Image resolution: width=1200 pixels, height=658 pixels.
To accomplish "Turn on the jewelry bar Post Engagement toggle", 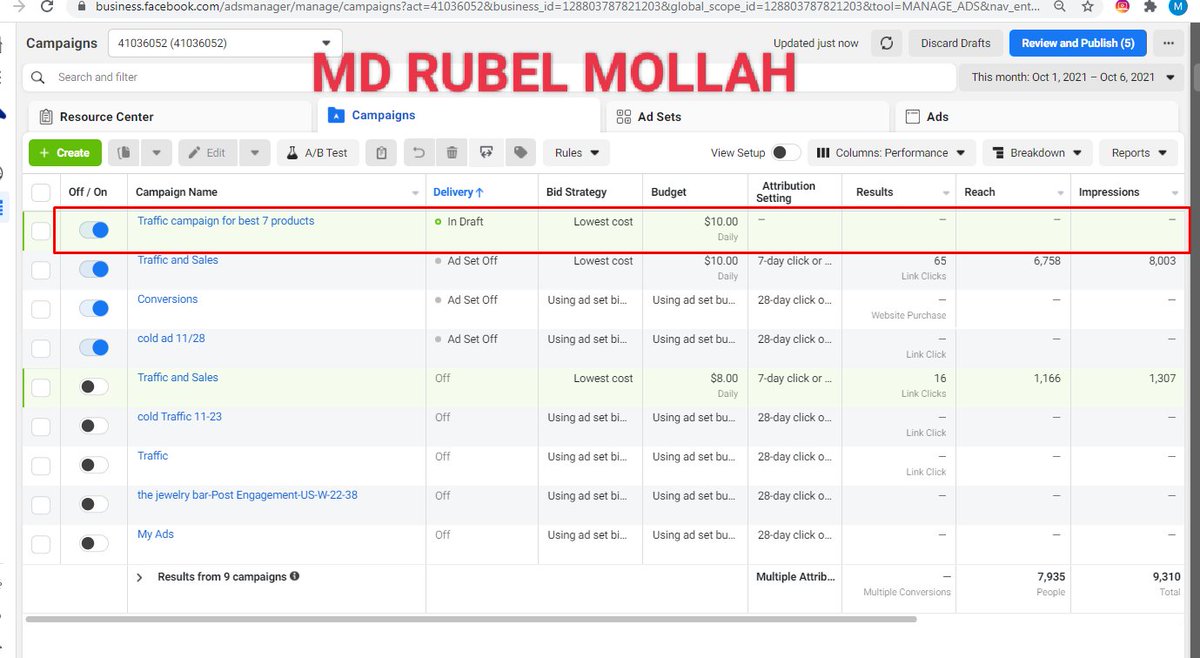I will [94, 504].
